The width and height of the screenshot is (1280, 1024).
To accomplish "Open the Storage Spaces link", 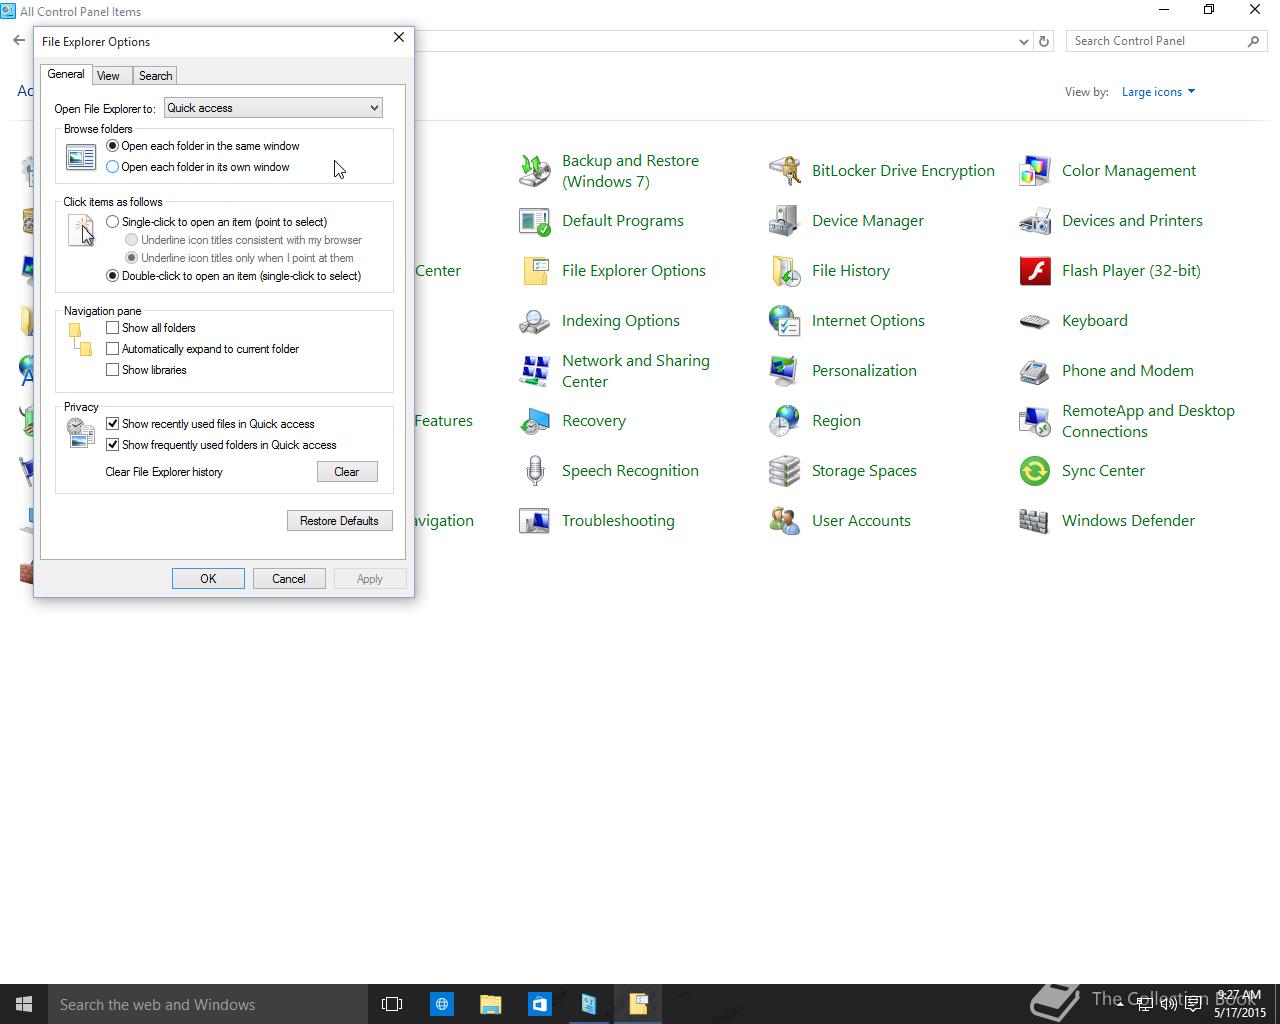I will 864,471.
